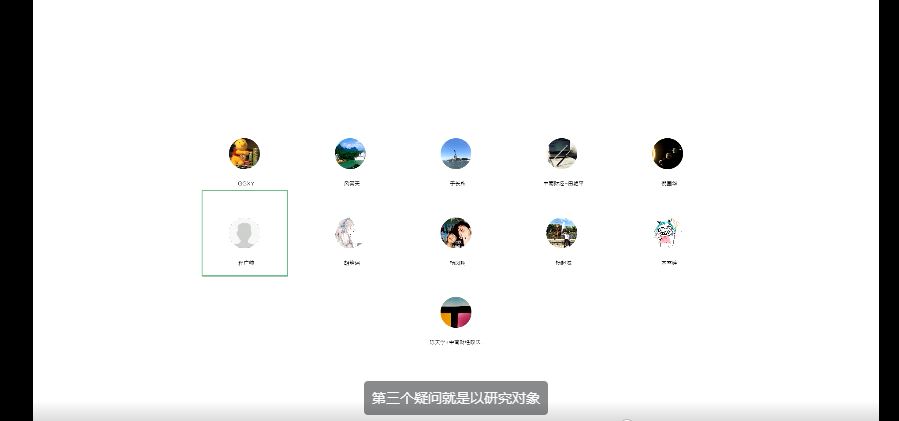Select the couple selfie photo avatar

point(456,233)
